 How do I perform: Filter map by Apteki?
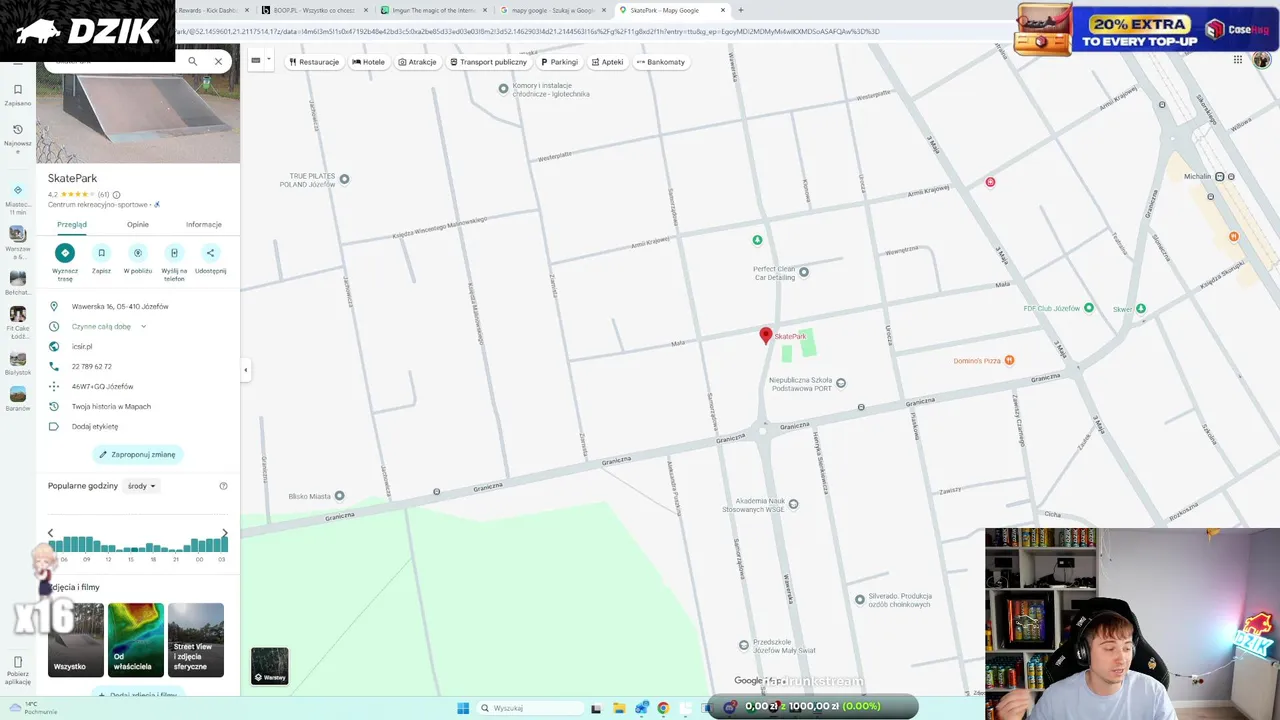coord(607,62)
